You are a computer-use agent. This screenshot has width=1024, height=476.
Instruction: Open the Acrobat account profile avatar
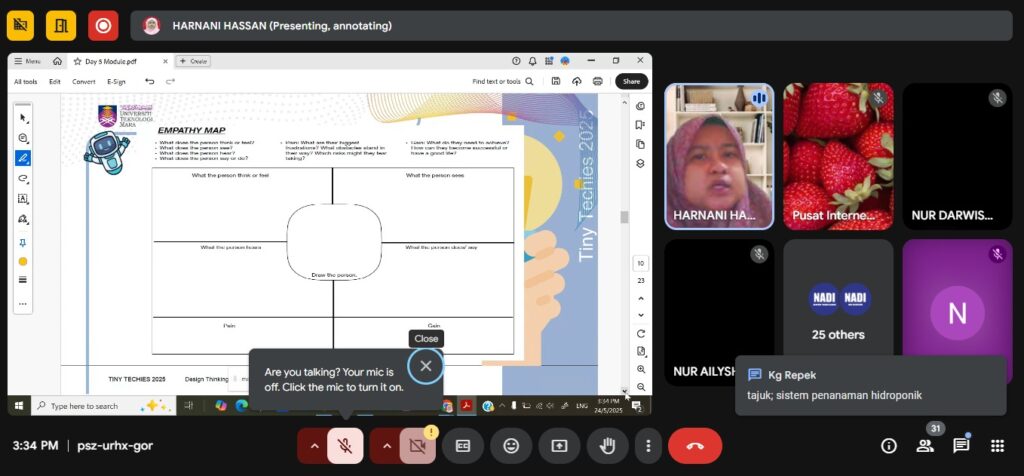[x=565, y=61]
